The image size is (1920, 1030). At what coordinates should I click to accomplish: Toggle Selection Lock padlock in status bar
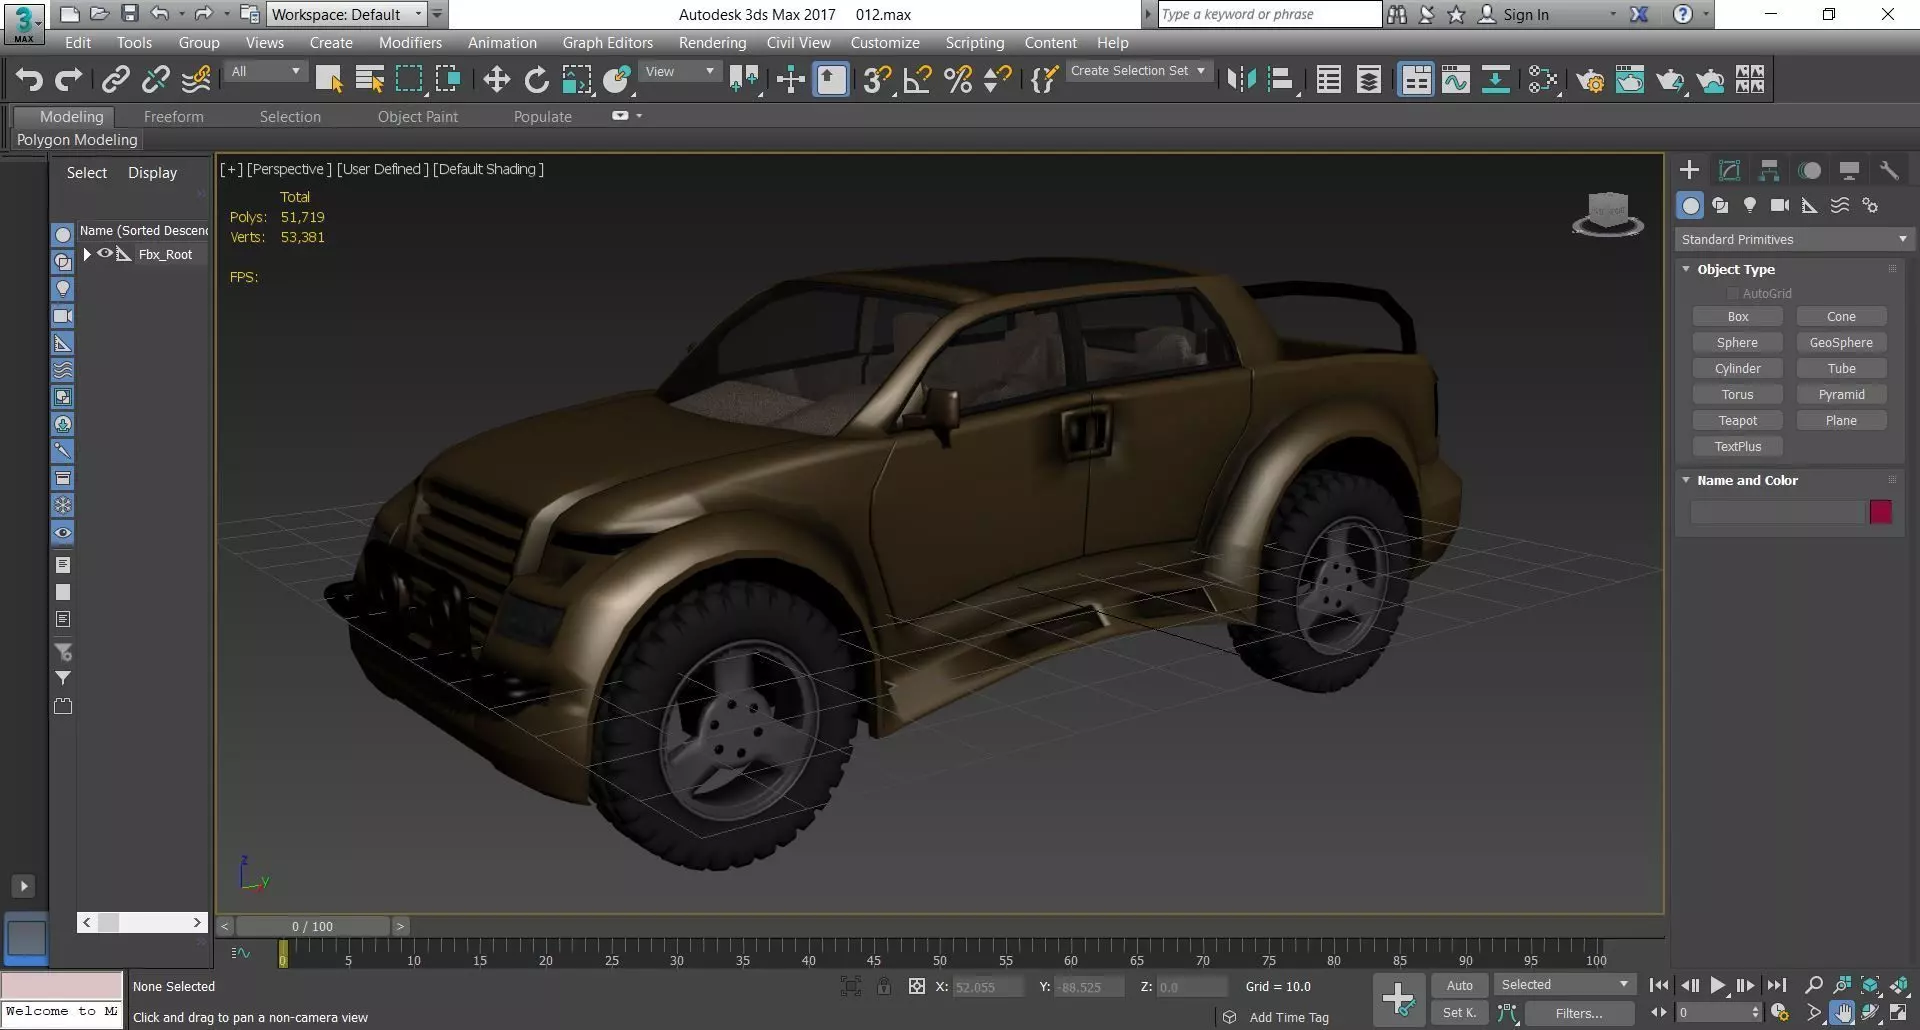[884, 986]
